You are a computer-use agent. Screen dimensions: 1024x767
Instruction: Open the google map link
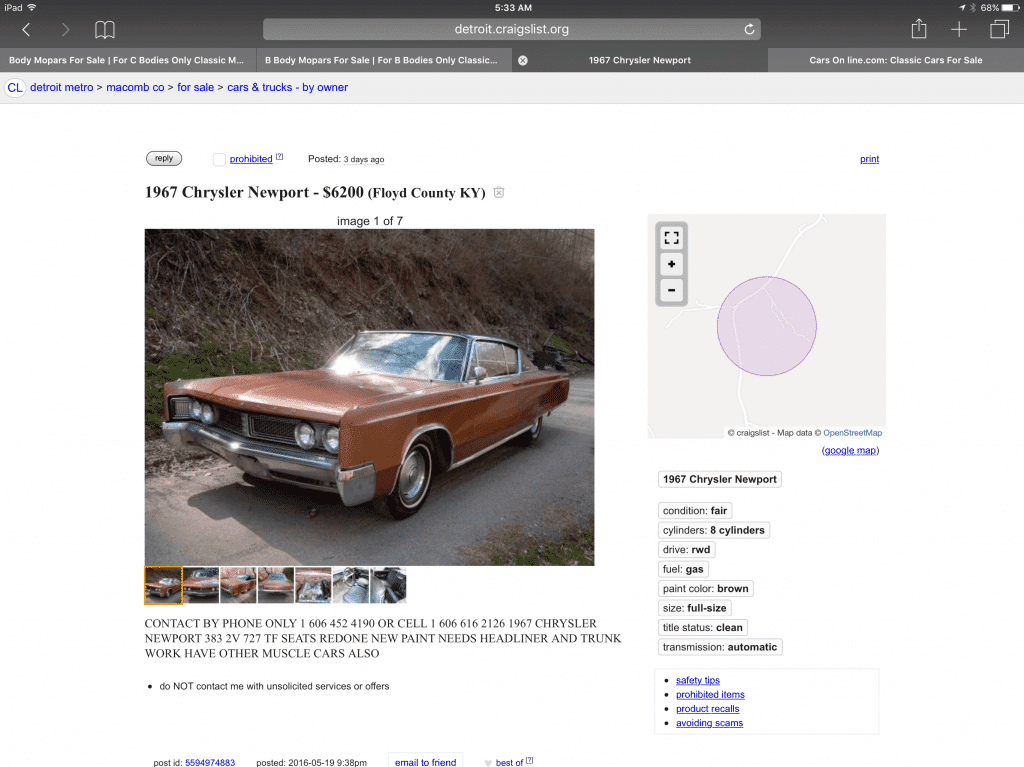[850, 450]
